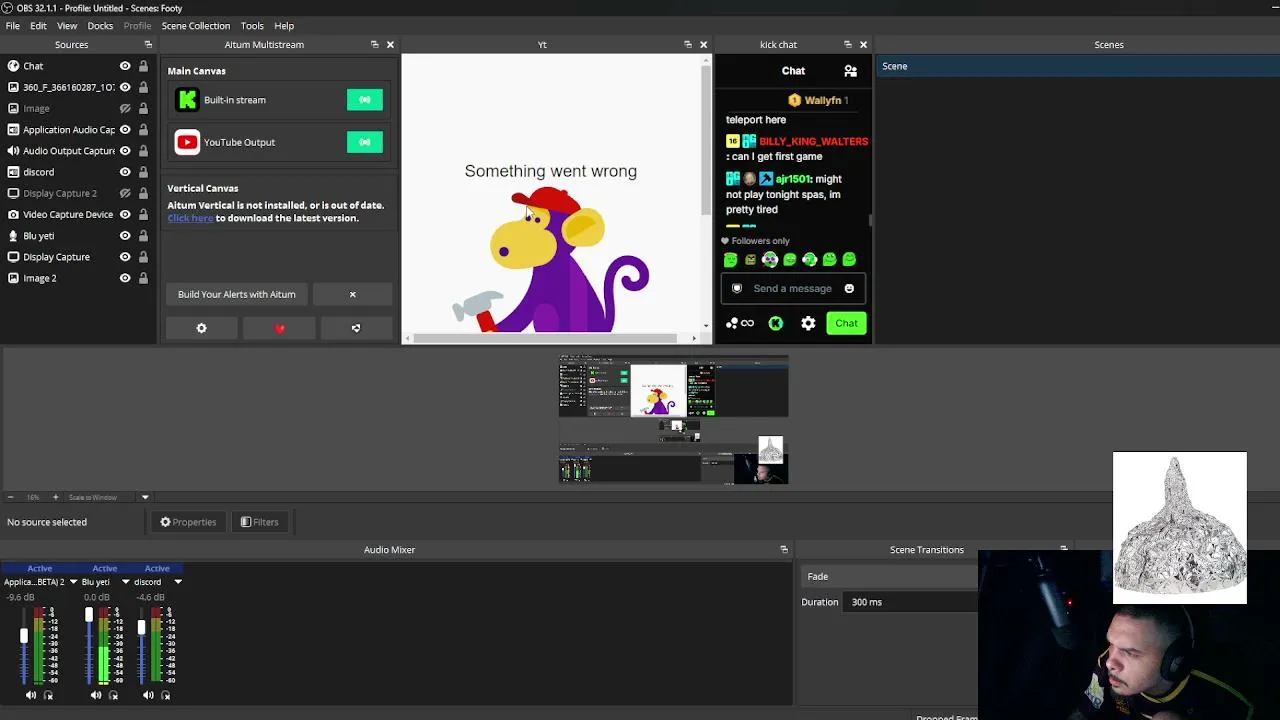Screen dimensions: 1280x720
Task: Open Build Your Alerts with Aitum
Action: tap(237, 294)
